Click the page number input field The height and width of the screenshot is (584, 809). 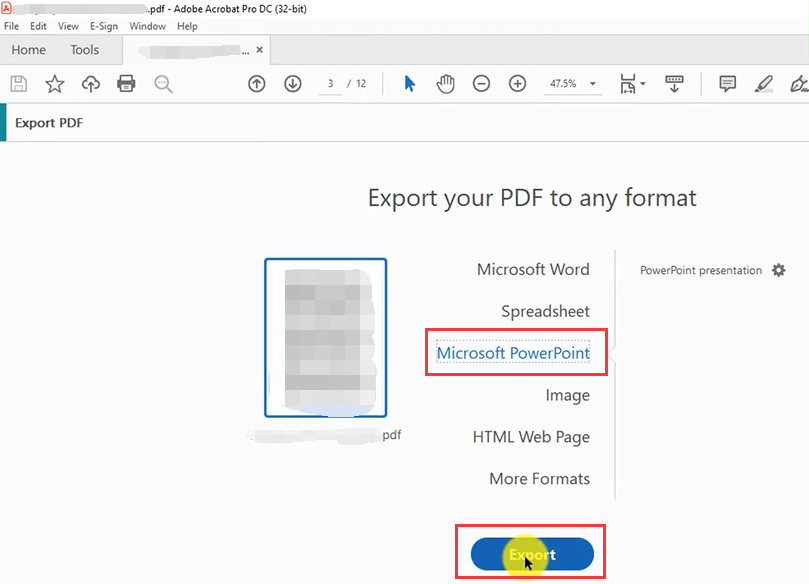point(330,84)
